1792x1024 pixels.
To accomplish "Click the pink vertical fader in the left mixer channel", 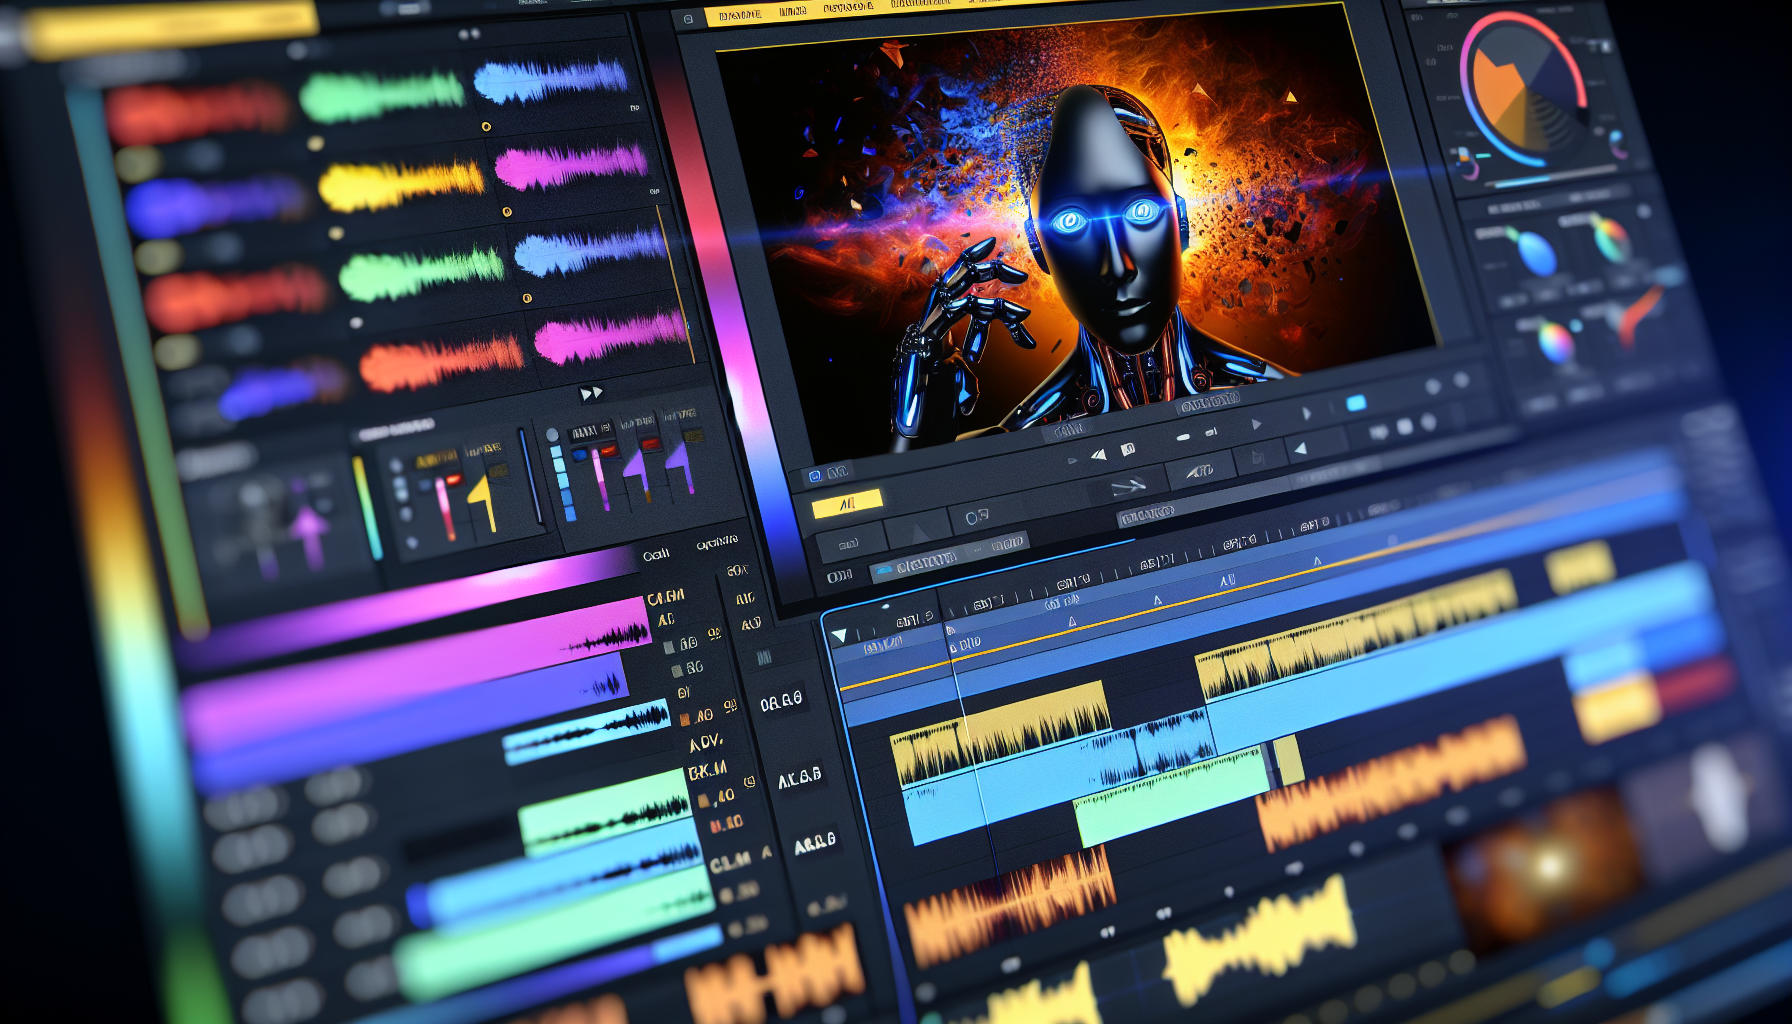I will [443, 507].
